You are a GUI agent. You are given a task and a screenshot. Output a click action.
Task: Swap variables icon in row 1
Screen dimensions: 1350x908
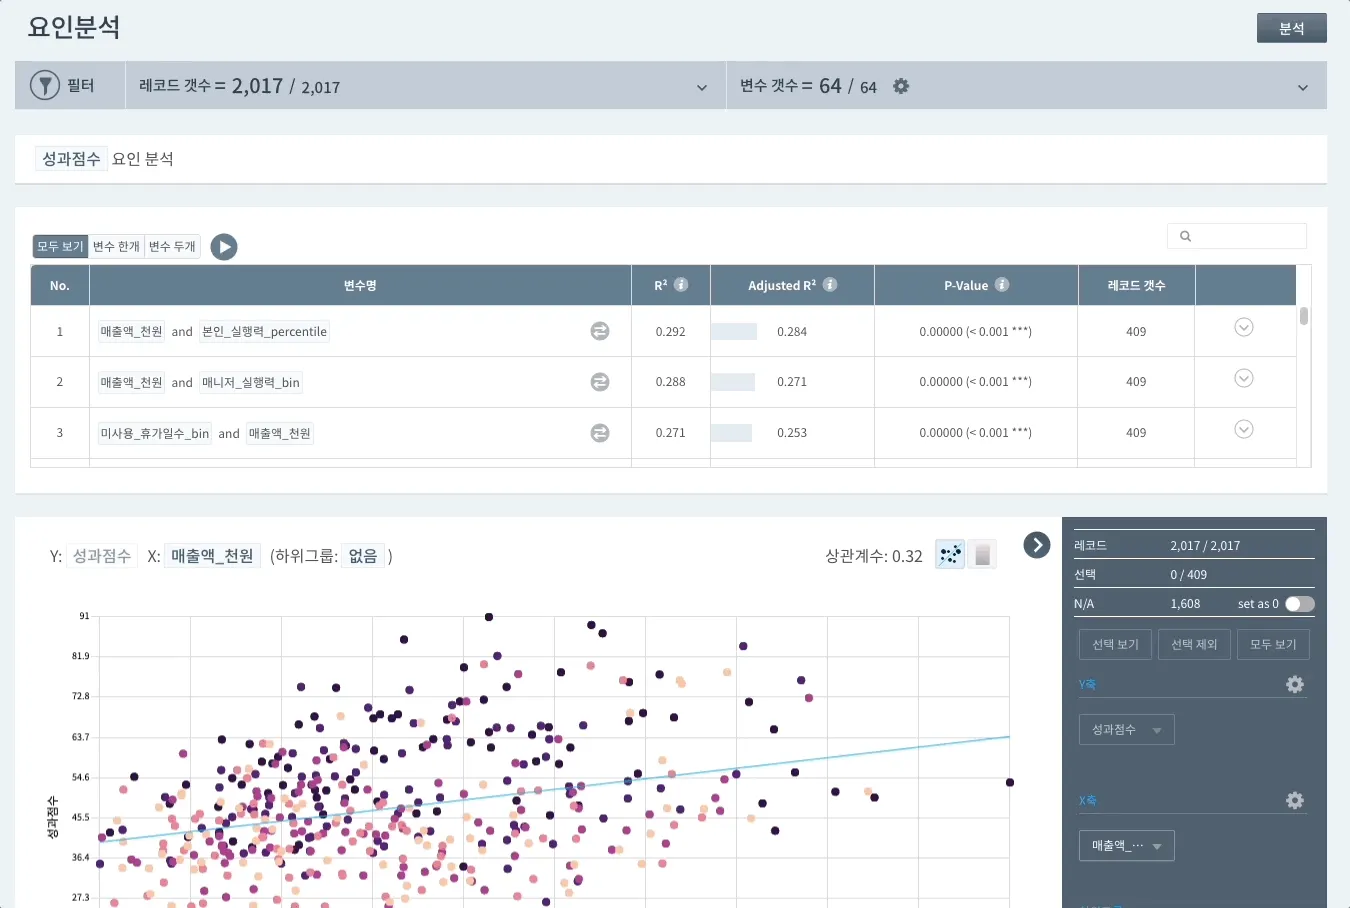[x=600, y=331]
